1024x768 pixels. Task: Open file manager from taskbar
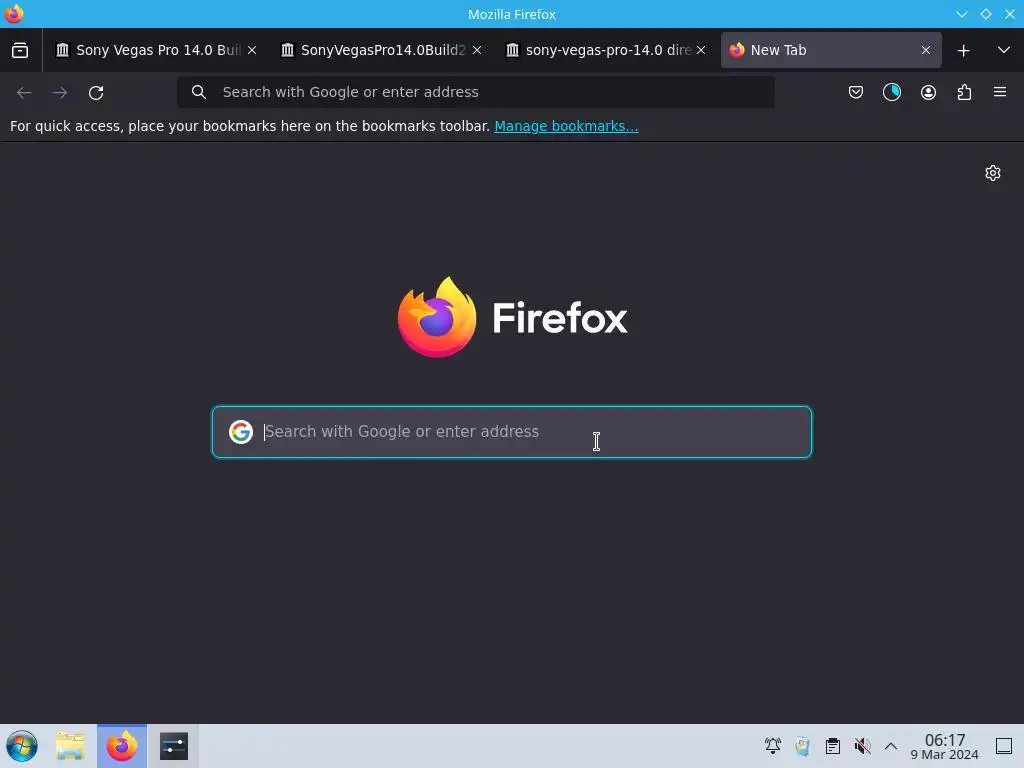click(x=70, y=746)
